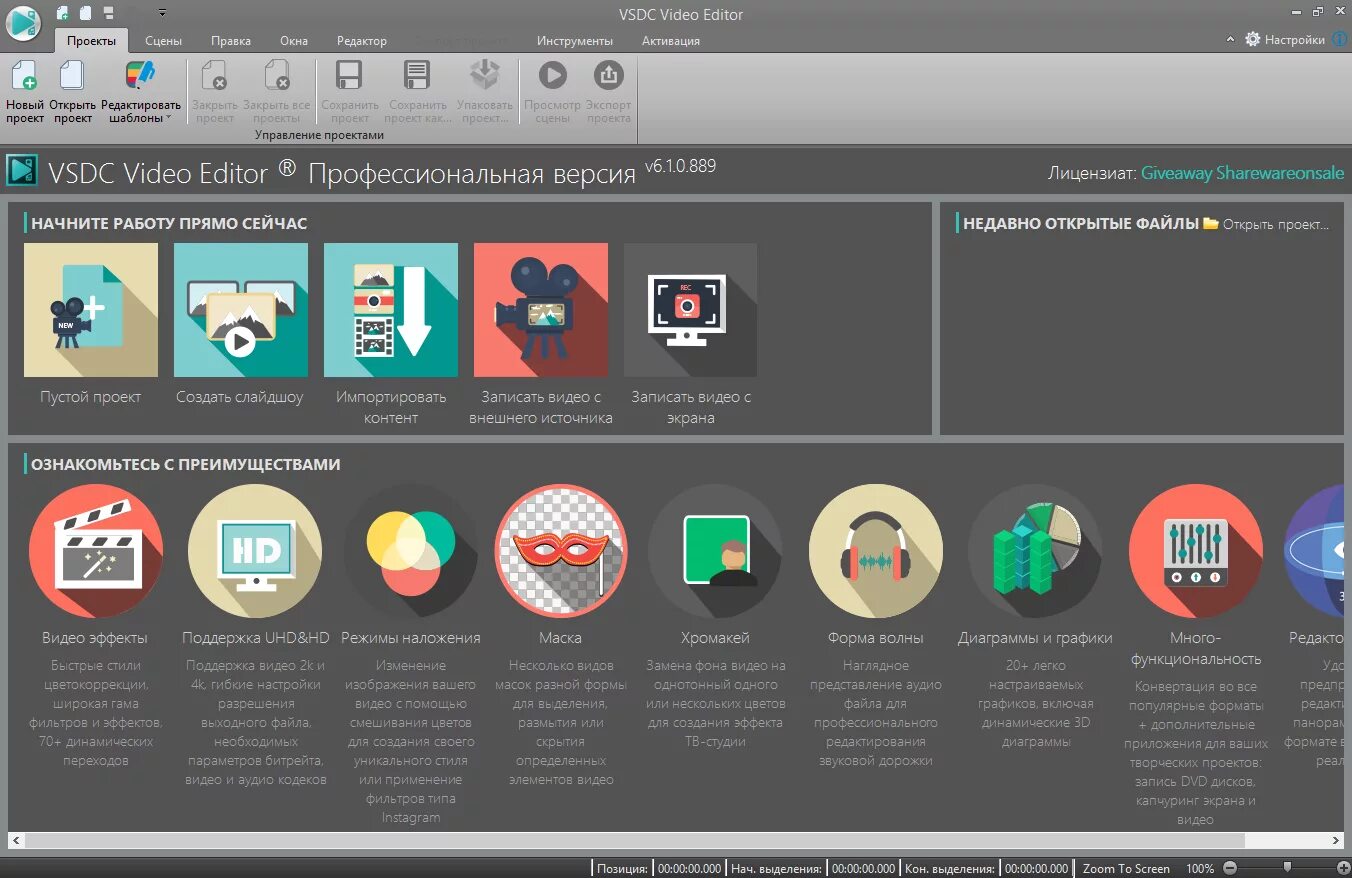Image resolution: width=1352 pixels, height=878 pixels.
Task: Click the zoom slider handle in status bar
Action: click(x=1287, y=867)
